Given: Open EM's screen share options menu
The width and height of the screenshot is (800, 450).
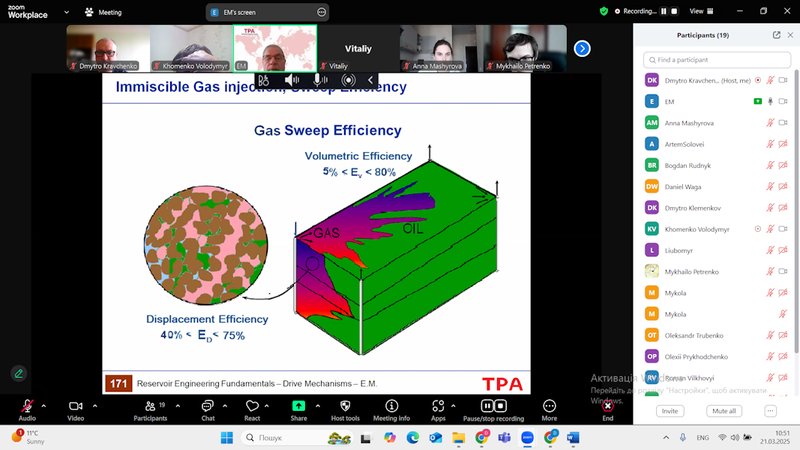Looking at the screenshot, I should tap(321, 12).
